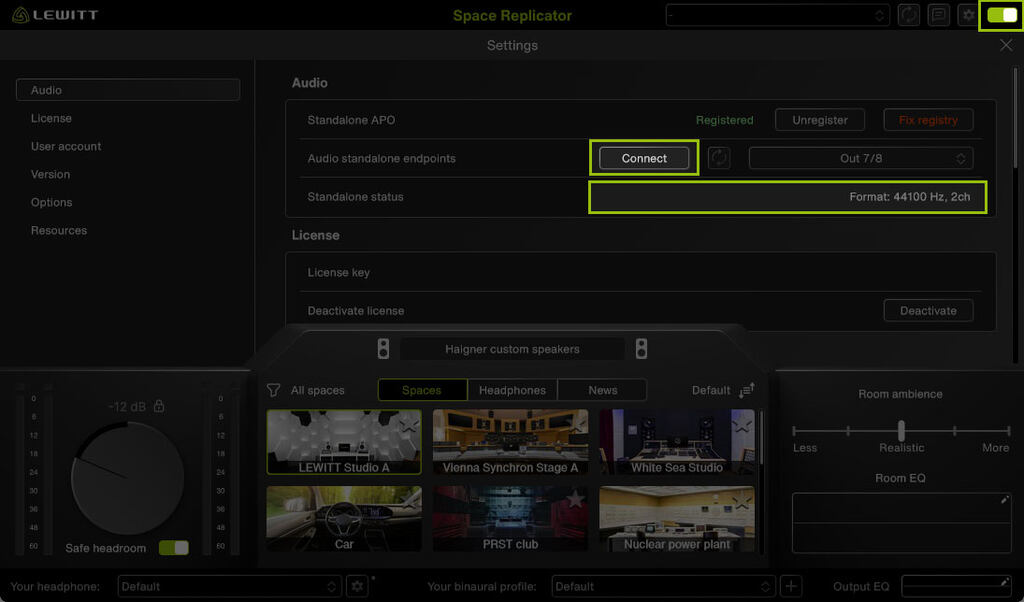The height and width of the screenshot is (602, 1024).
Task: Open User account settings section
Action: tap(66, 146)
